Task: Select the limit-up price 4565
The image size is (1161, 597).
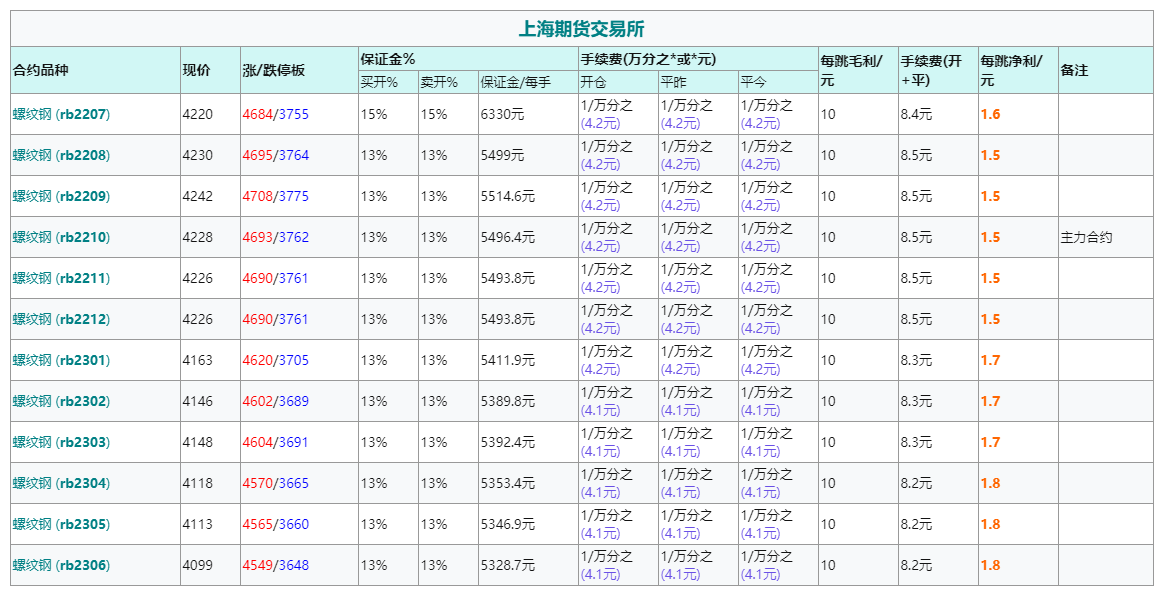Action: (258, 524)
